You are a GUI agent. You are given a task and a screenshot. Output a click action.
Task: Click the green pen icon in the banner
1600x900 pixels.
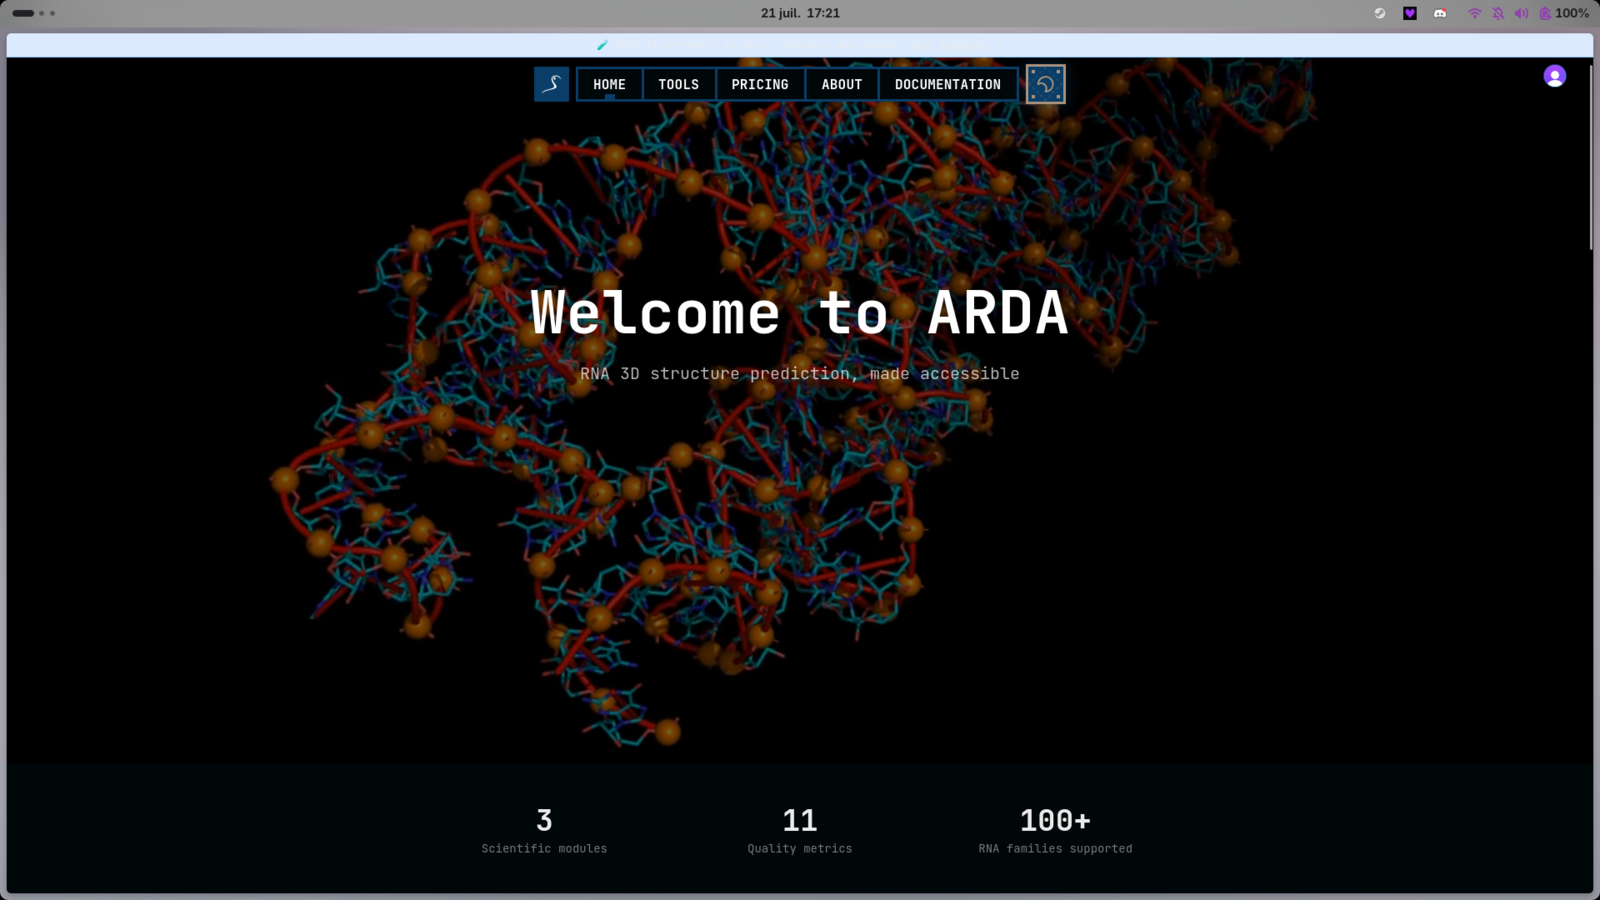pyautogui.click(x=602, y=45)
